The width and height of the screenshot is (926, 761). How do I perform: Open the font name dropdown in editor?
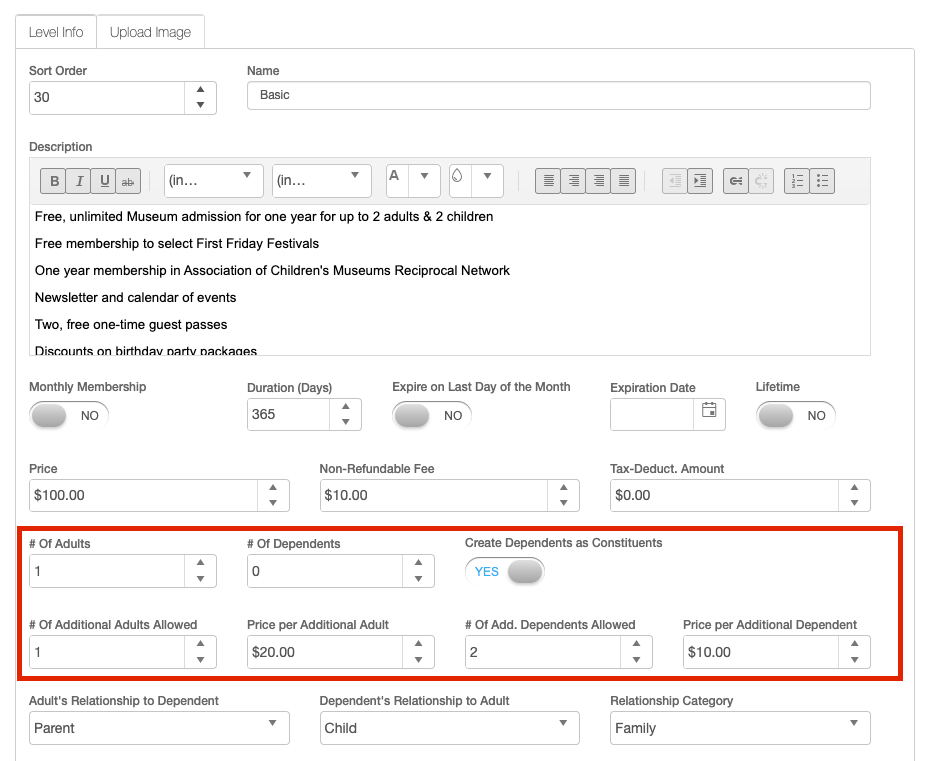tap(214, 181)
